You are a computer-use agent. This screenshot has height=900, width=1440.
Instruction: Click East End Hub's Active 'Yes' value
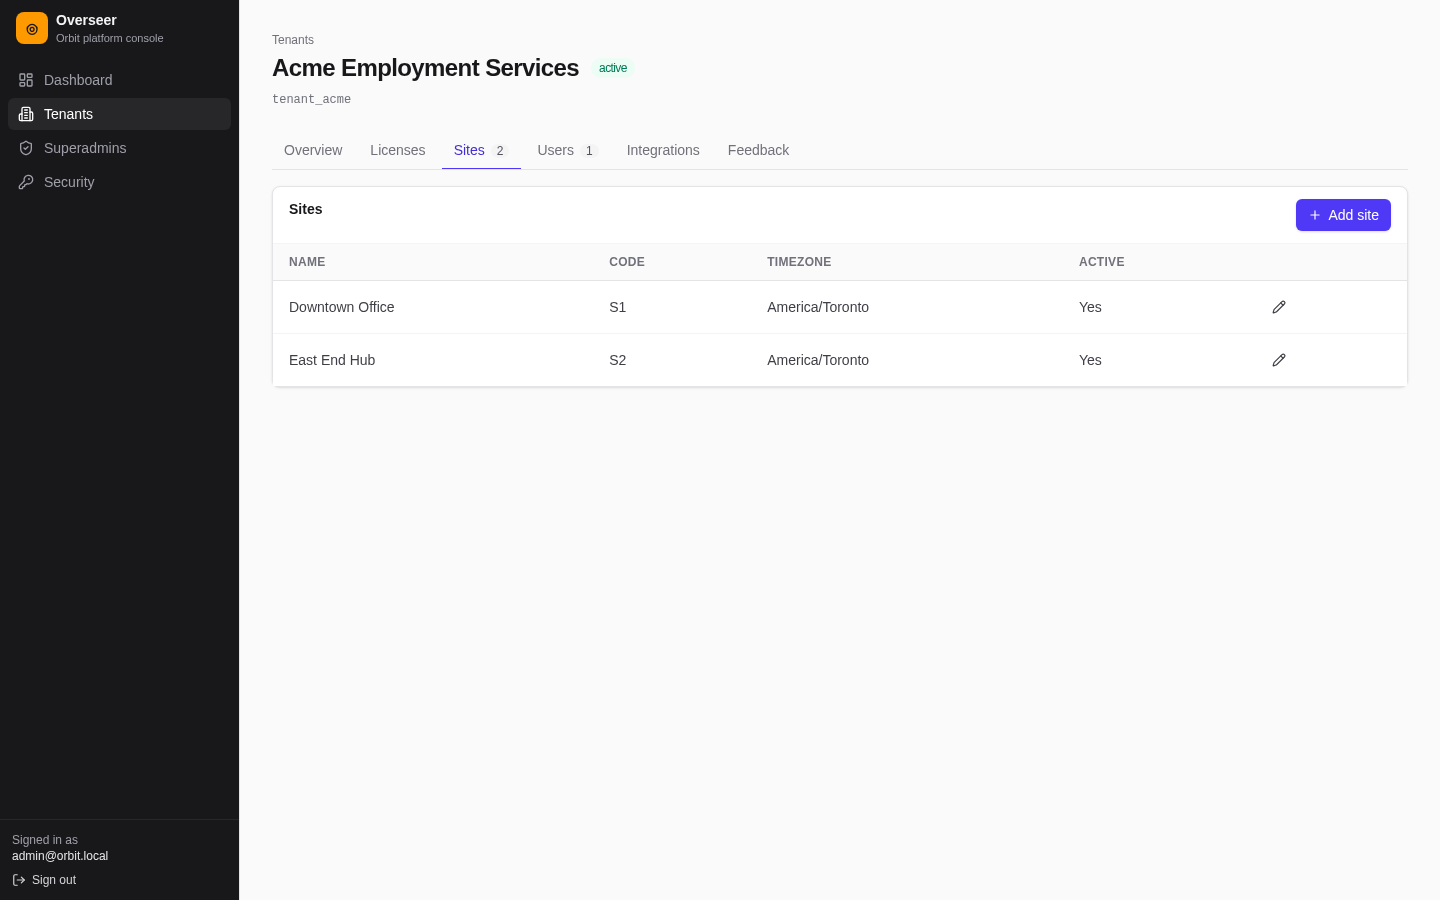click(x=1090, y=360)
